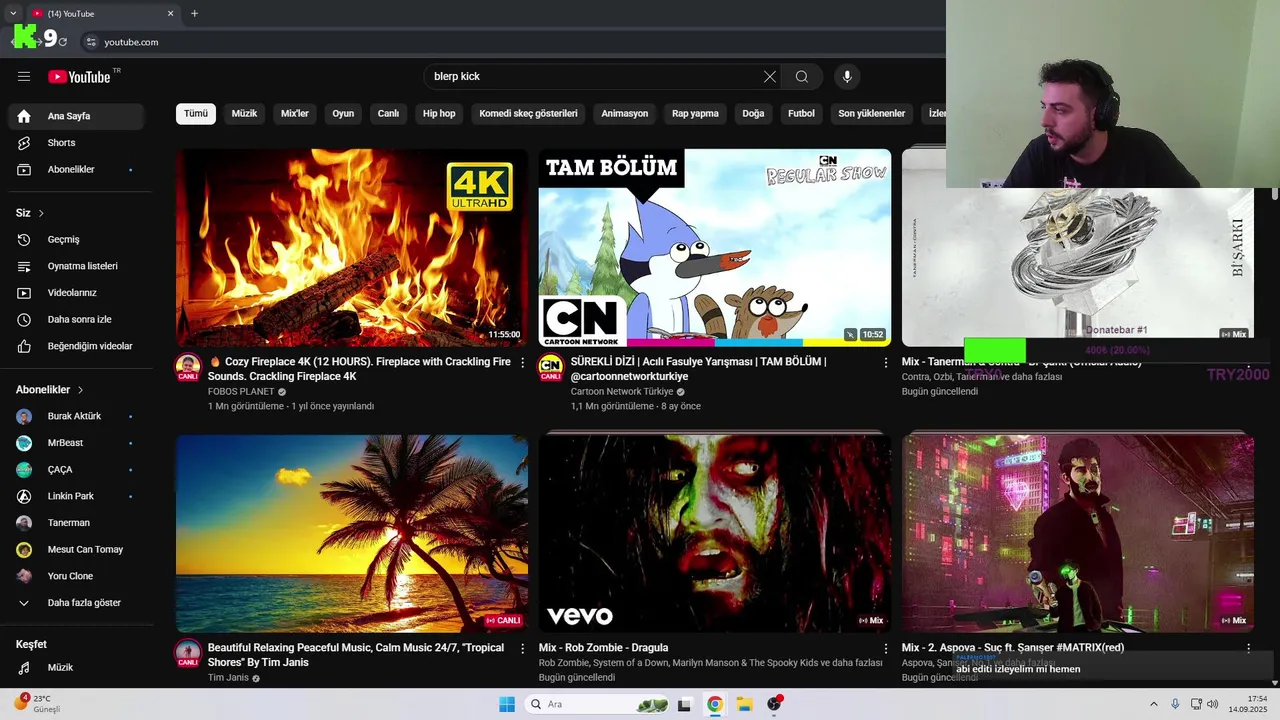Select the Tümü filter chip
Screen dimensions: 1280x720
(x=196, y=114)
